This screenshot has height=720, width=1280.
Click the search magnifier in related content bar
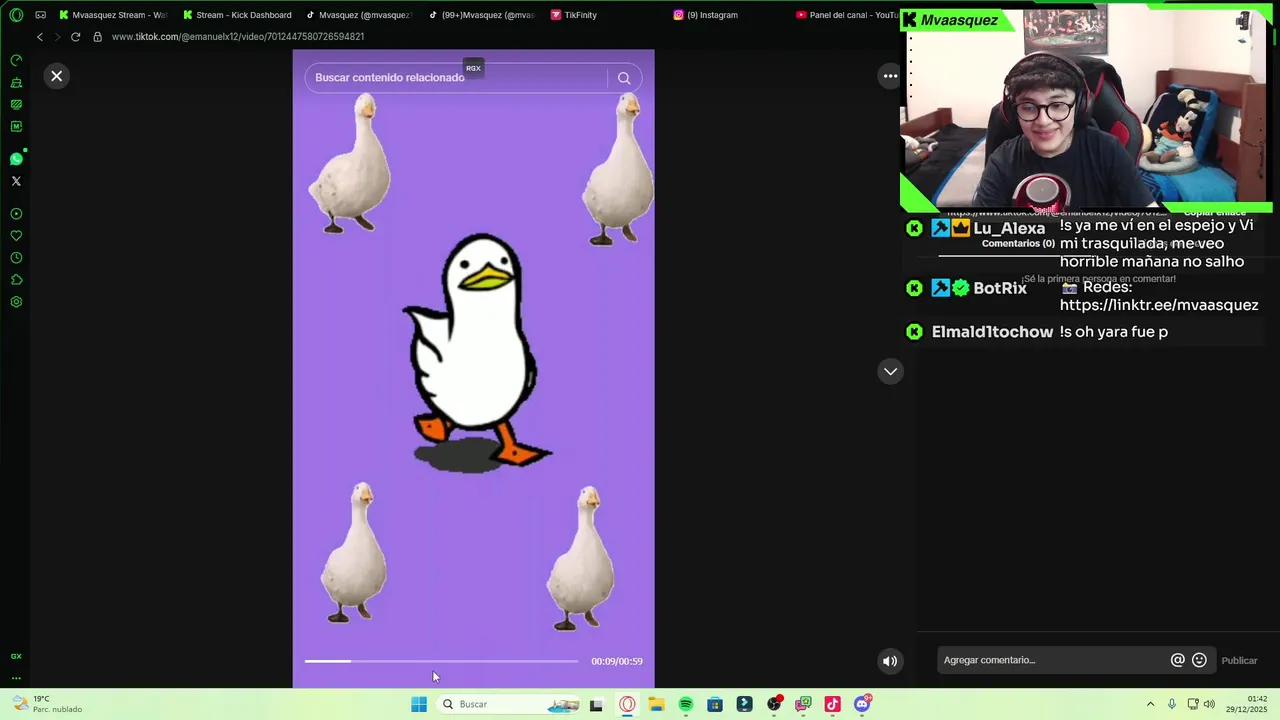tap(624, 78)
